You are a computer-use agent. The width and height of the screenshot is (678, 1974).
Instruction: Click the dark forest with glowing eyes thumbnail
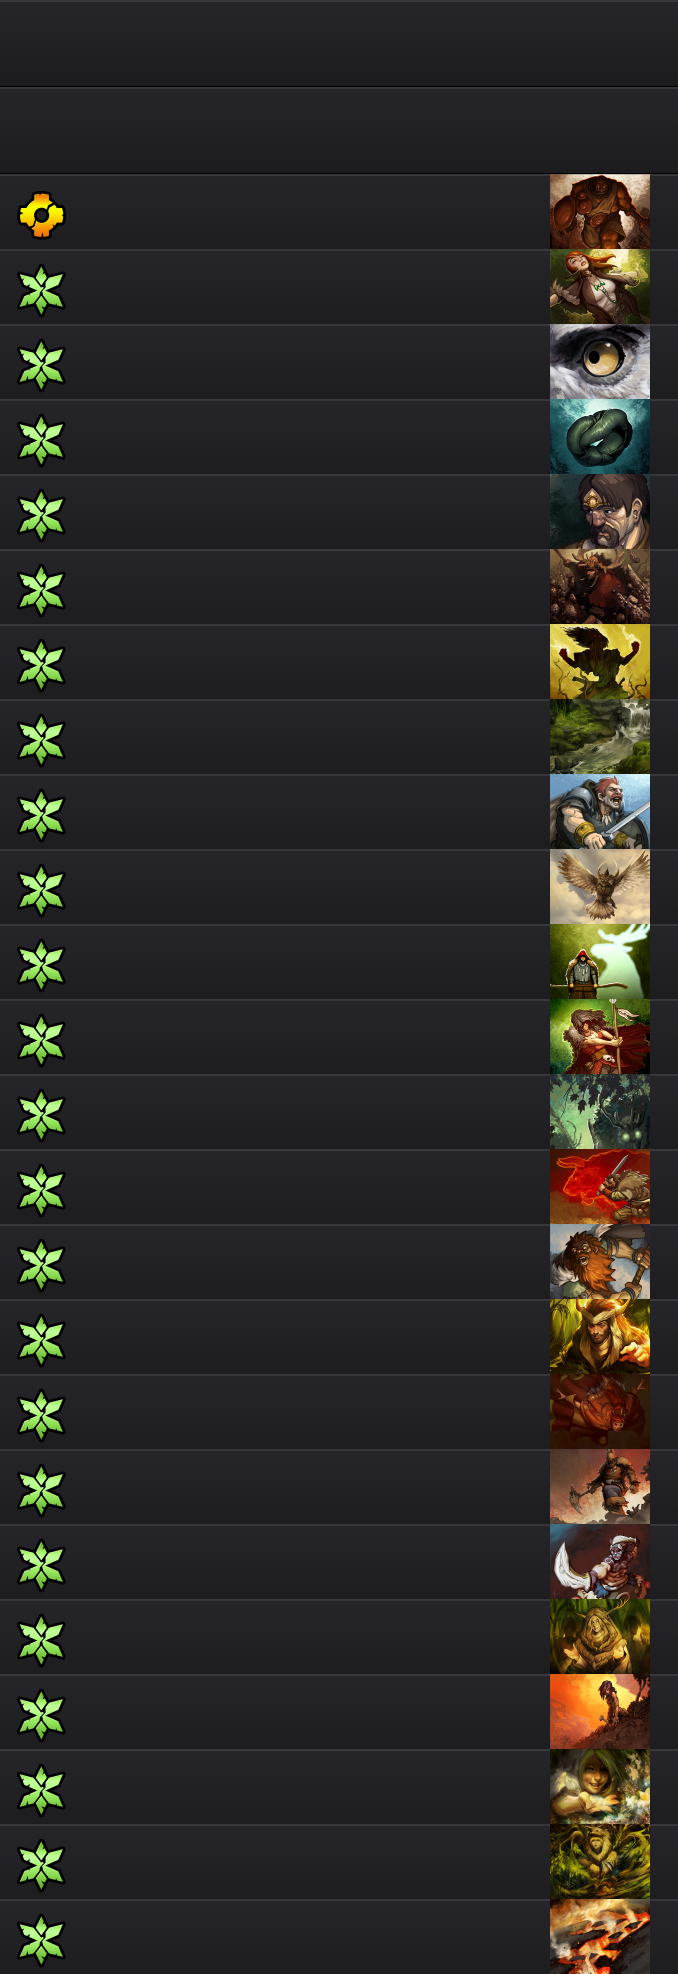[600, 1112]
